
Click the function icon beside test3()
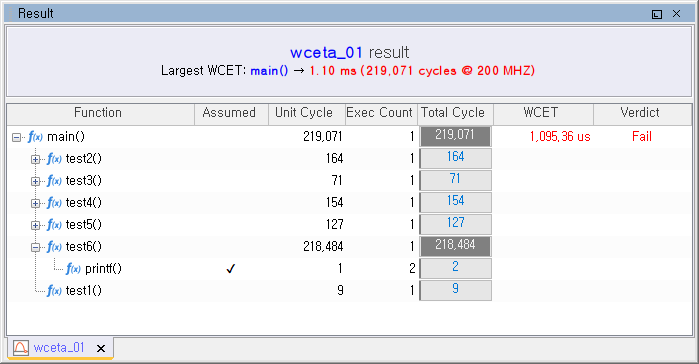54,180
